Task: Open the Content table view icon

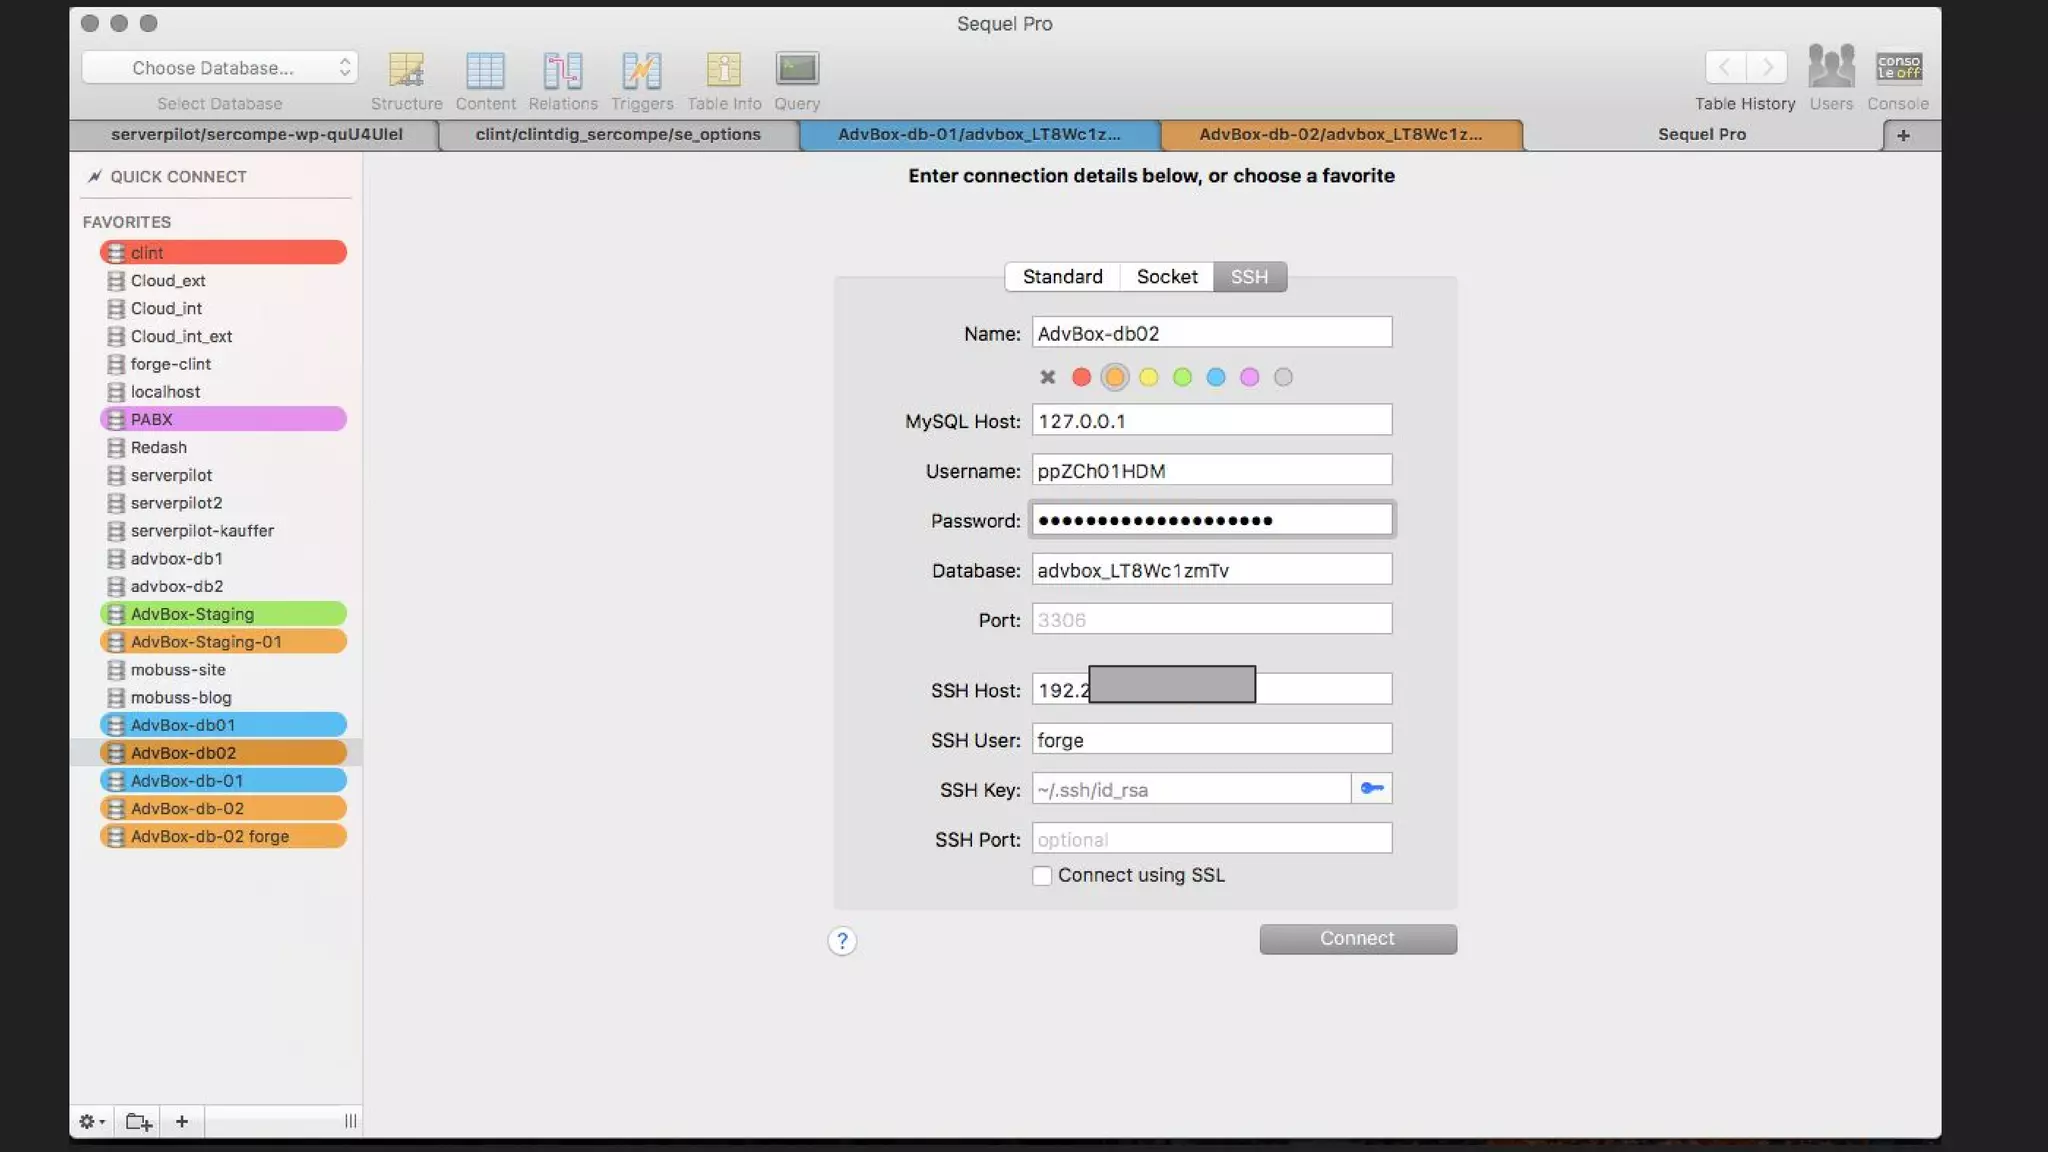Action: click(x=485, y=70)
